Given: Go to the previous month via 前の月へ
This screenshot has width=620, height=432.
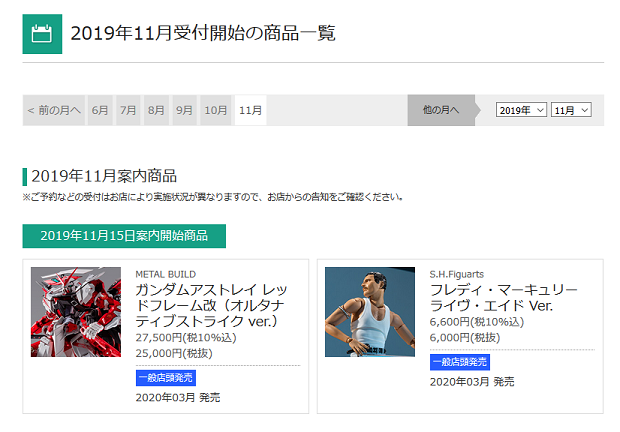Looking at the screenshot, I should point(54,110).
